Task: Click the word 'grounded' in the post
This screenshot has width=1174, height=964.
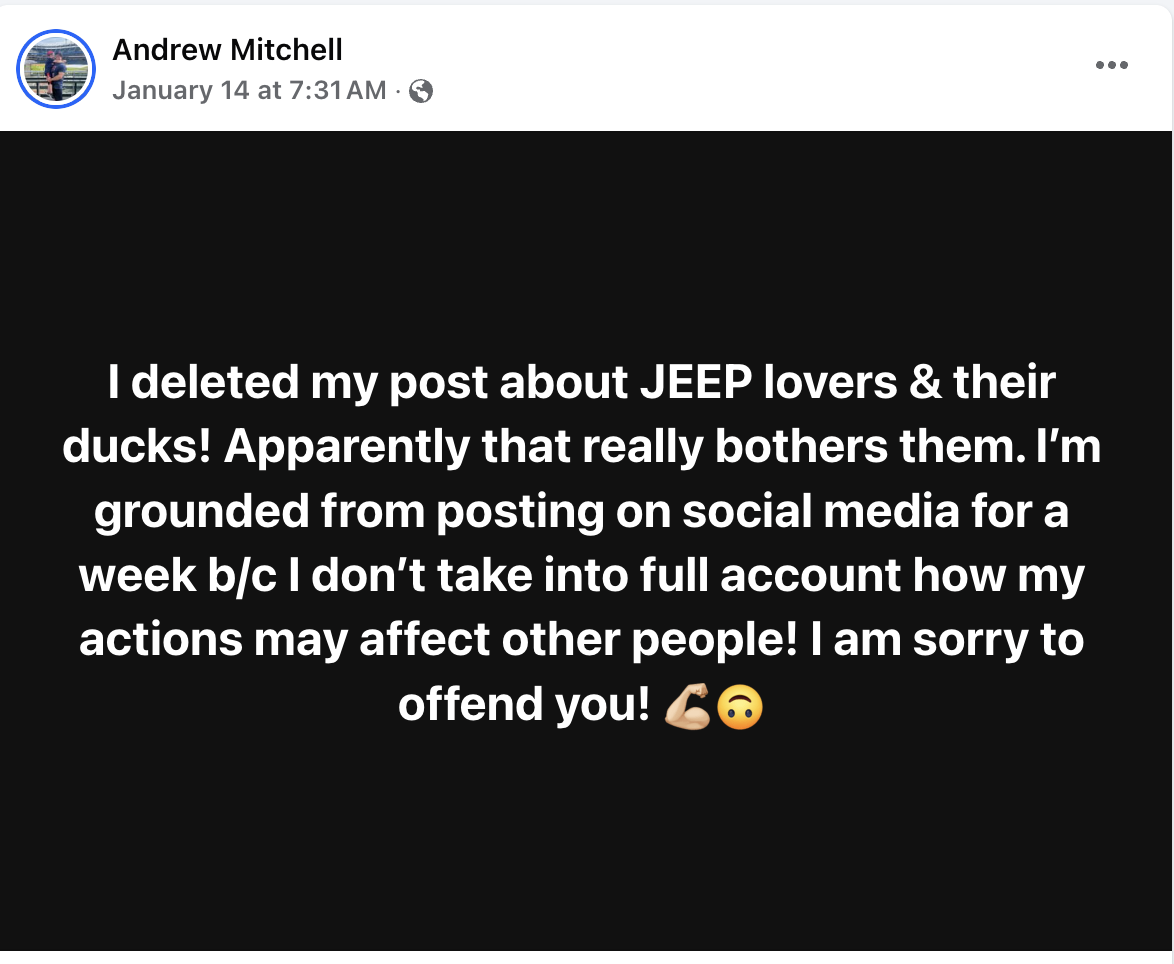Action: point(201,512)
